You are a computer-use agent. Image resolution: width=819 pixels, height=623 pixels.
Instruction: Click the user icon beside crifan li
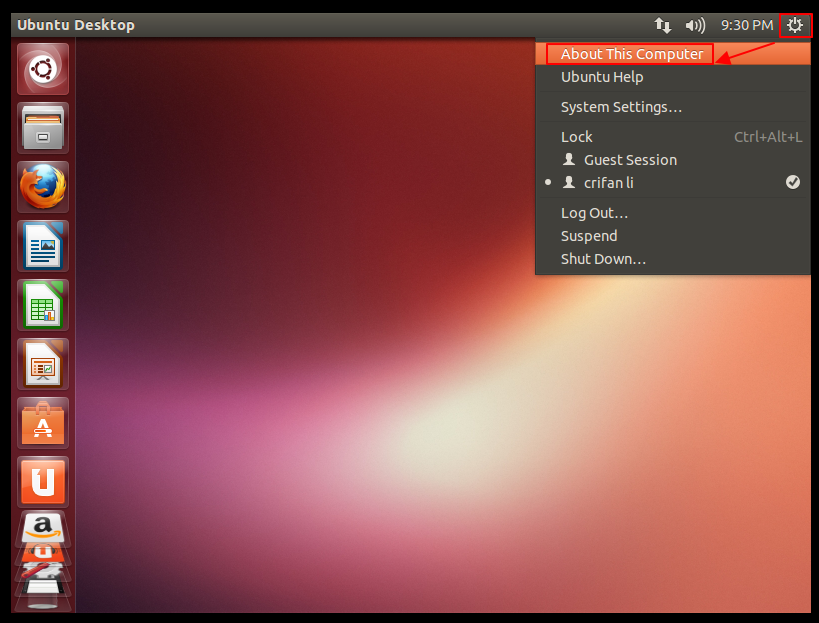tap(569, 182)
